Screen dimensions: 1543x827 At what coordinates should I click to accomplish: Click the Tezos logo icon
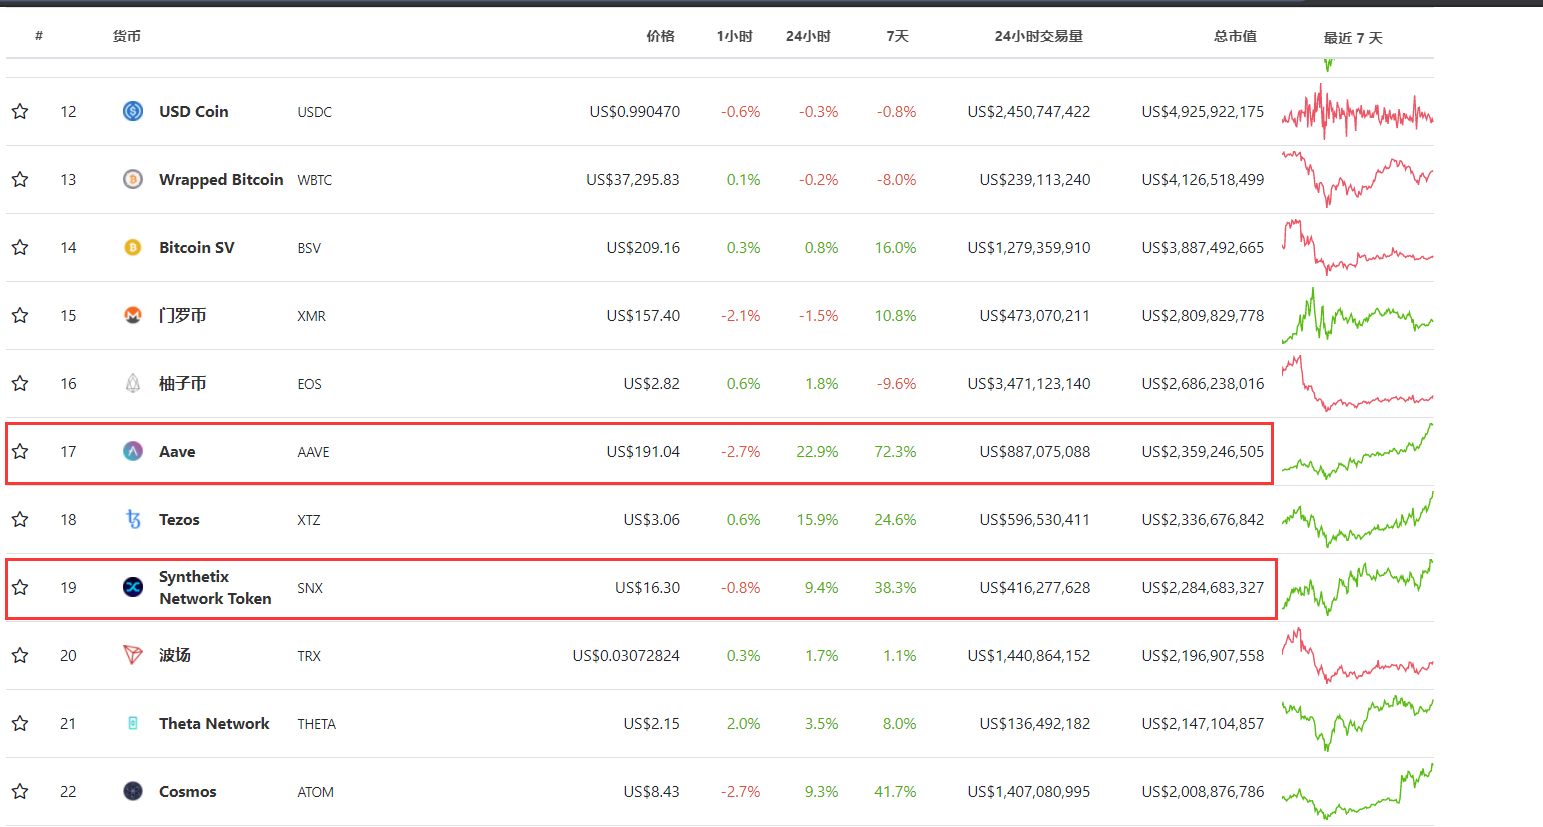(133, 519)
